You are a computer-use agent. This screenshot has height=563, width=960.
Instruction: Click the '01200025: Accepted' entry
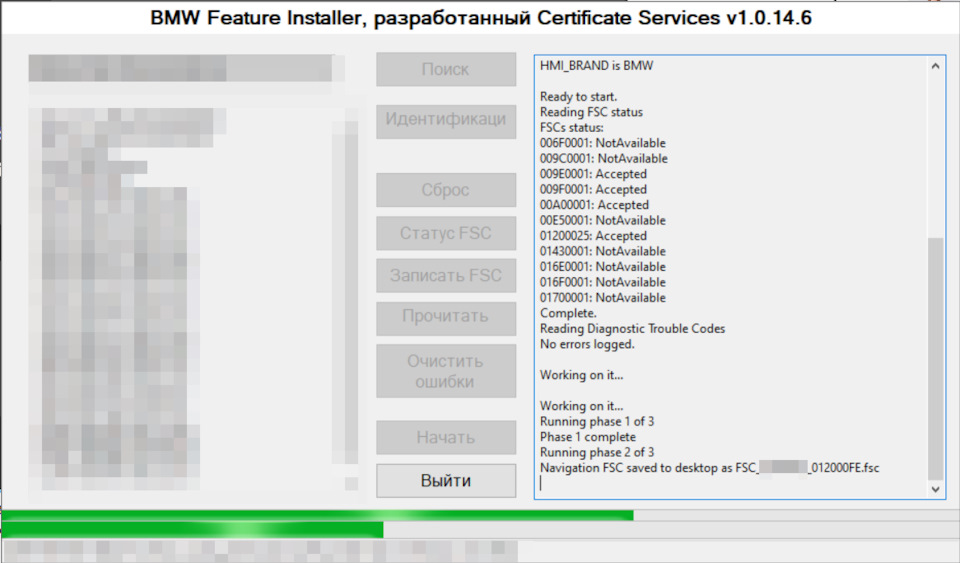click(593, 236)
